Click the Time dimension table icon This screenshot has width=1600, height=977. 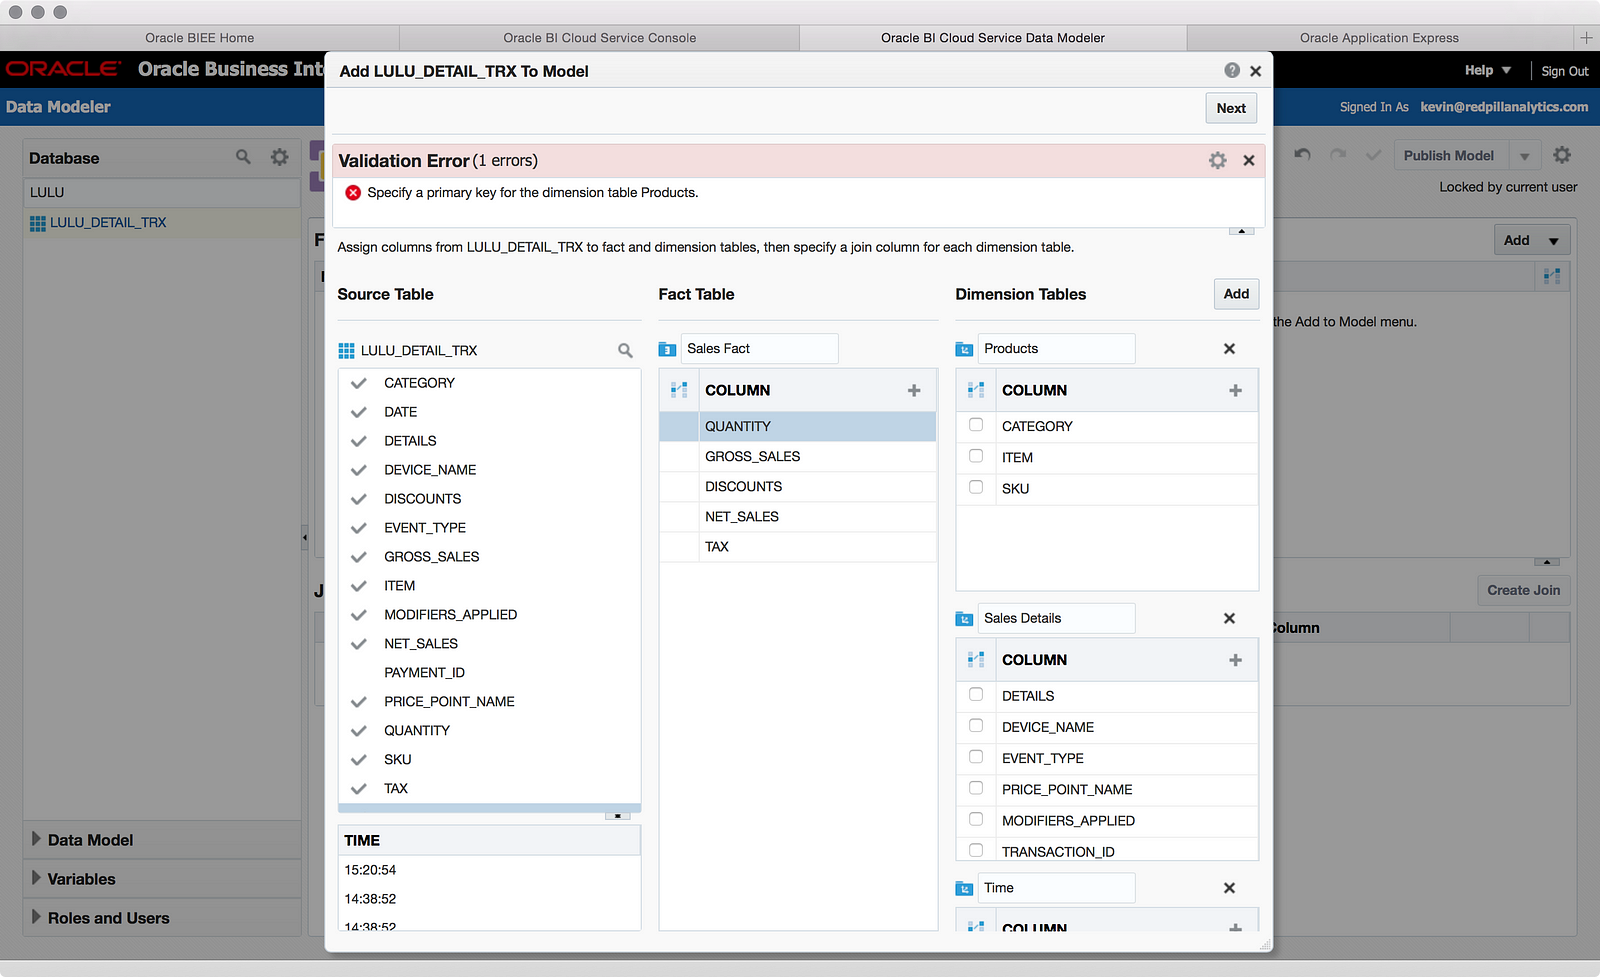(x=964, y=889)
